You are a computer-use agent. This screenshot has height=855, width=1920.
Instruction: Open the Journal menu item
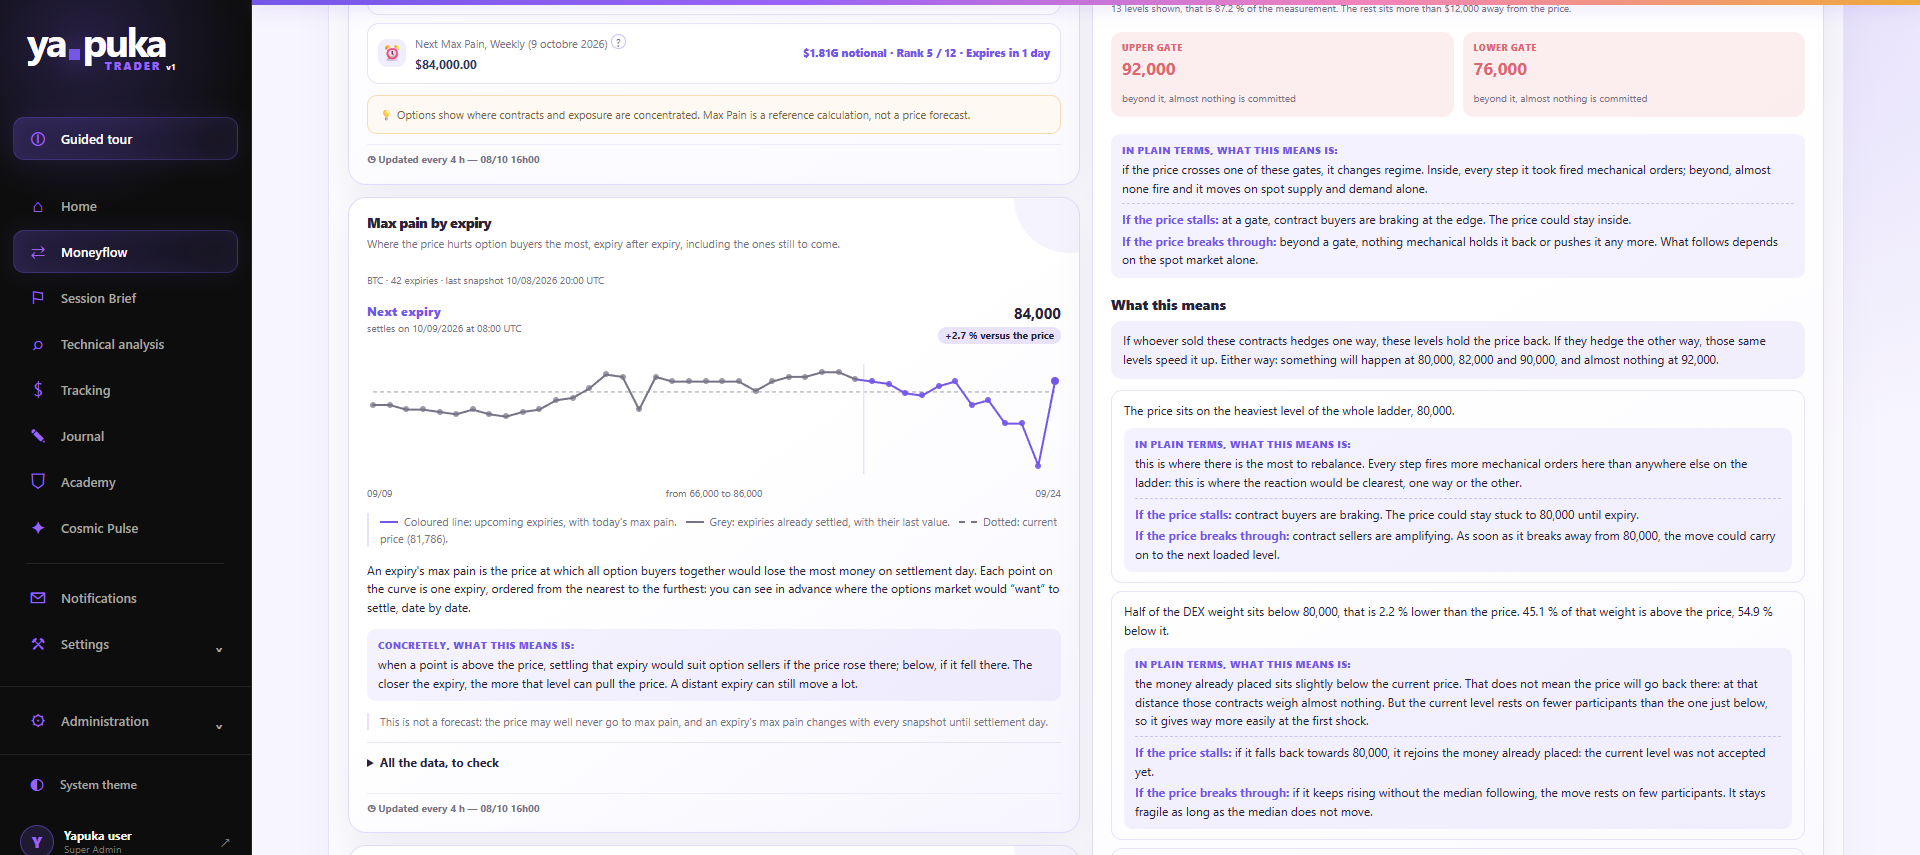tap(125, 436)
